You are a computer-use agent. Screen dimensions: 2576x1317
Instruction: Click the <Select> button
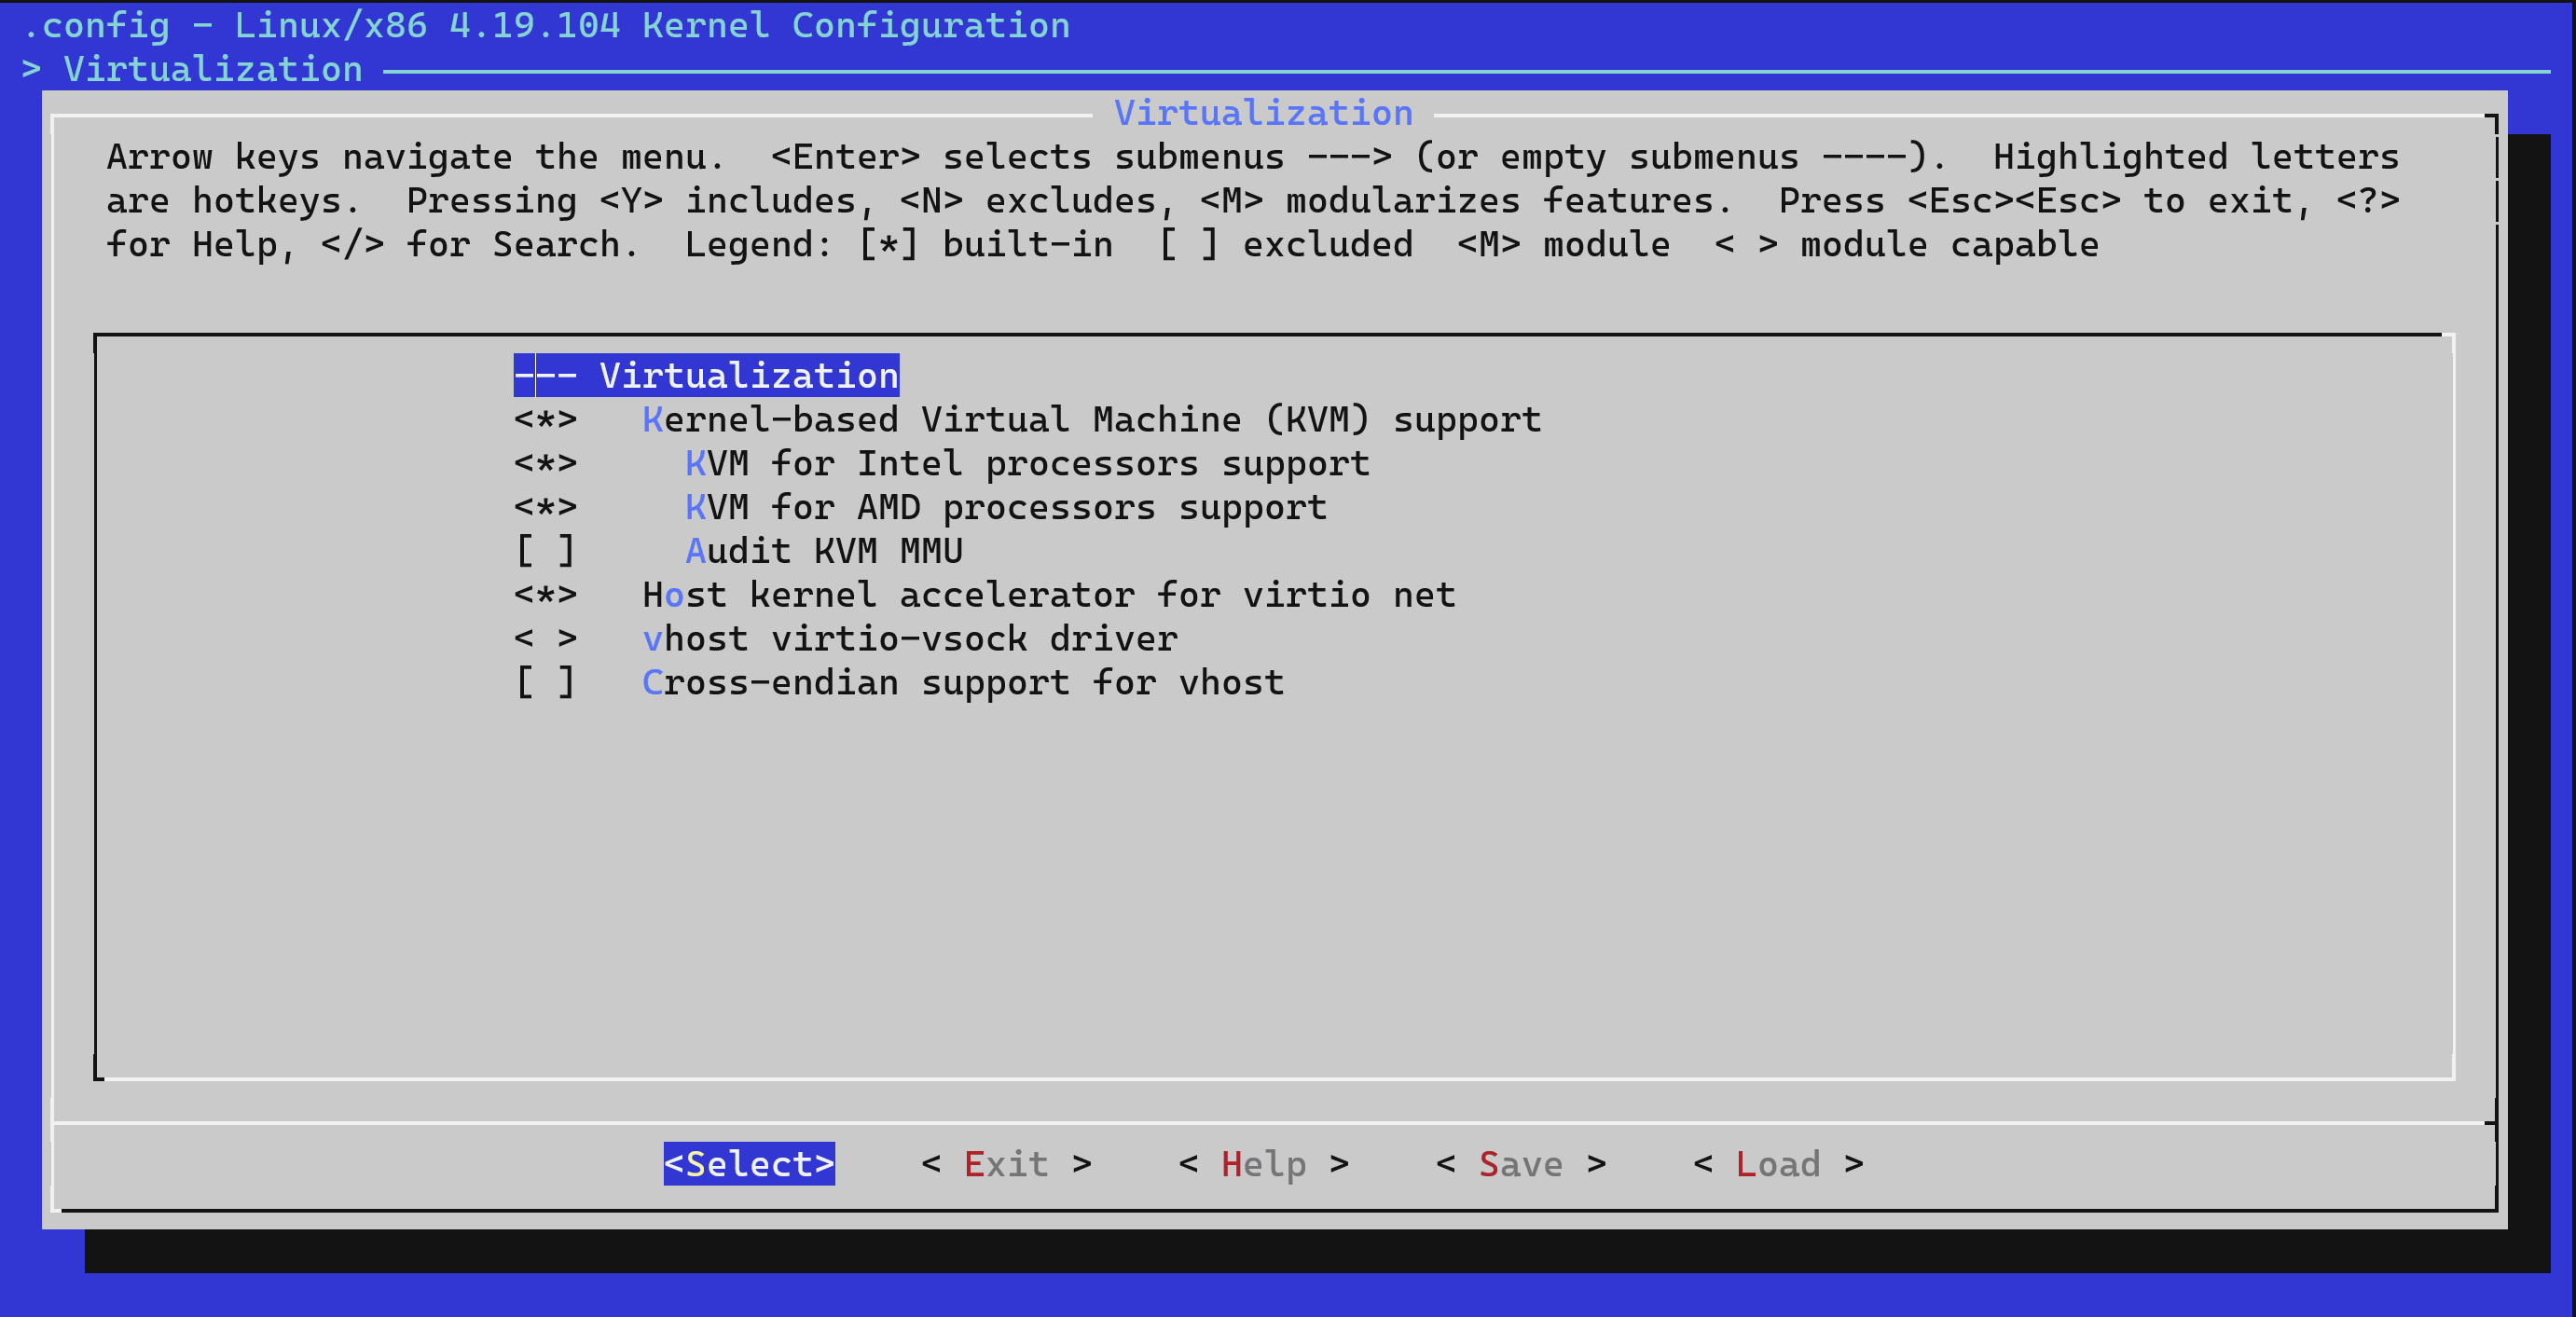coord(749,1164)
